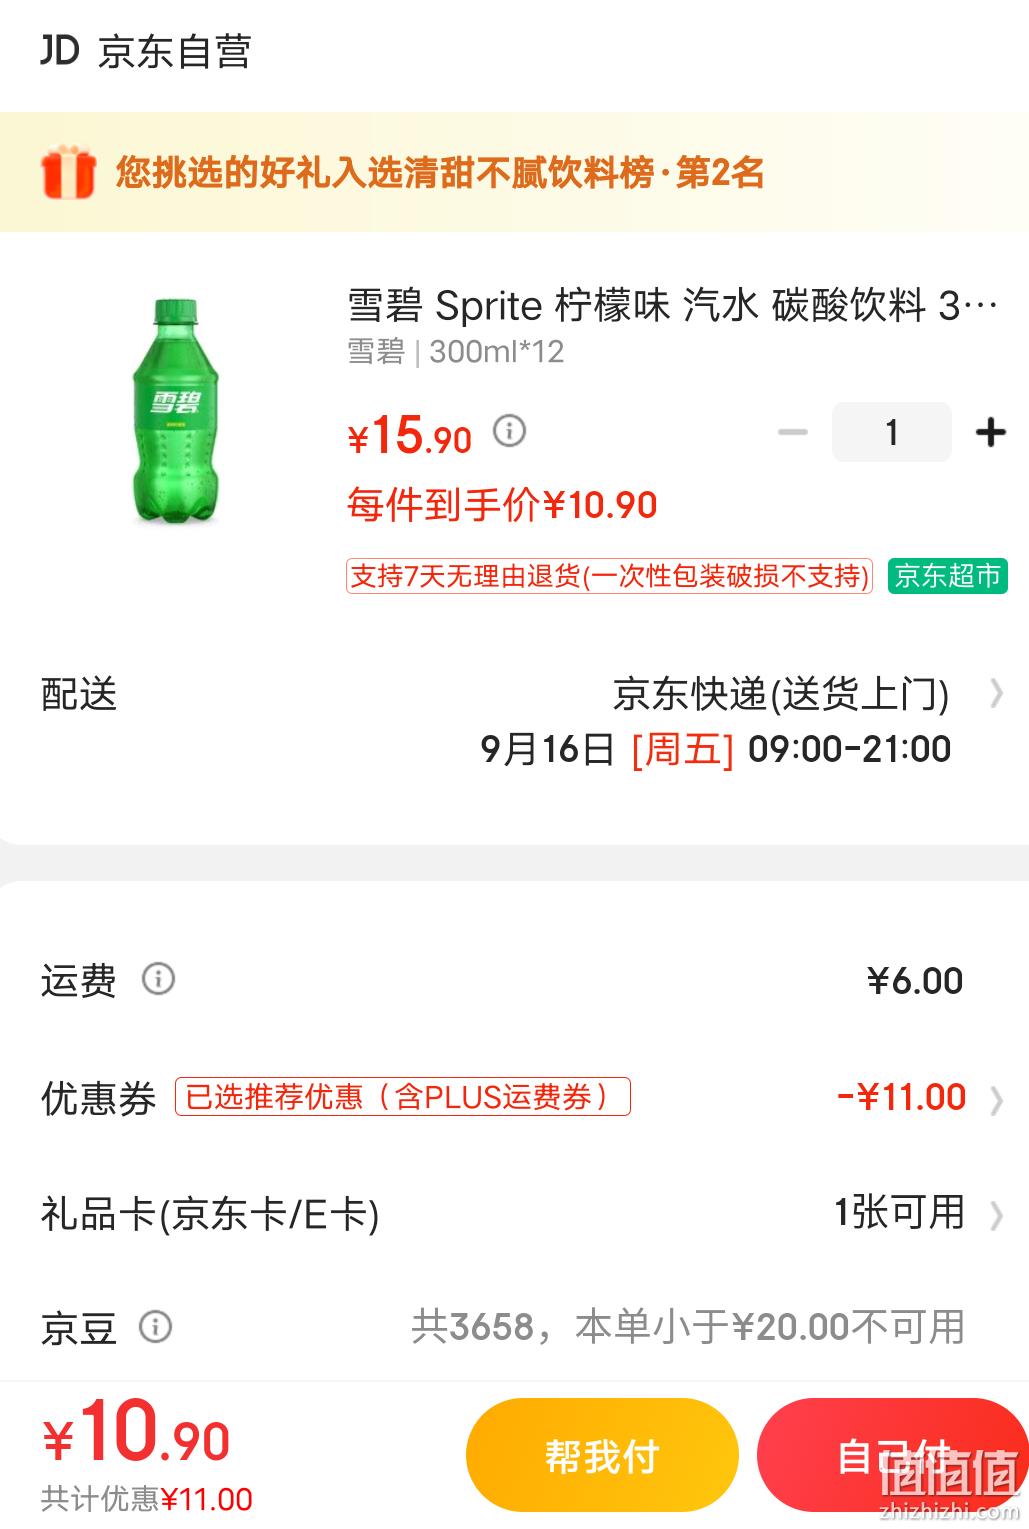Tap 帮我付 pay-for-me button
This screenshot has width=1029, height=1529.
tap(602, 1455)
